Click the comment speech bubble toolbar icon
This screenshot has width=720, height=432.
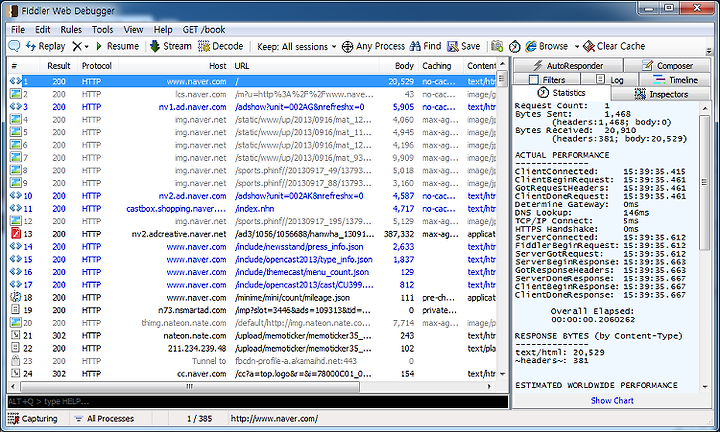point(14,46)
